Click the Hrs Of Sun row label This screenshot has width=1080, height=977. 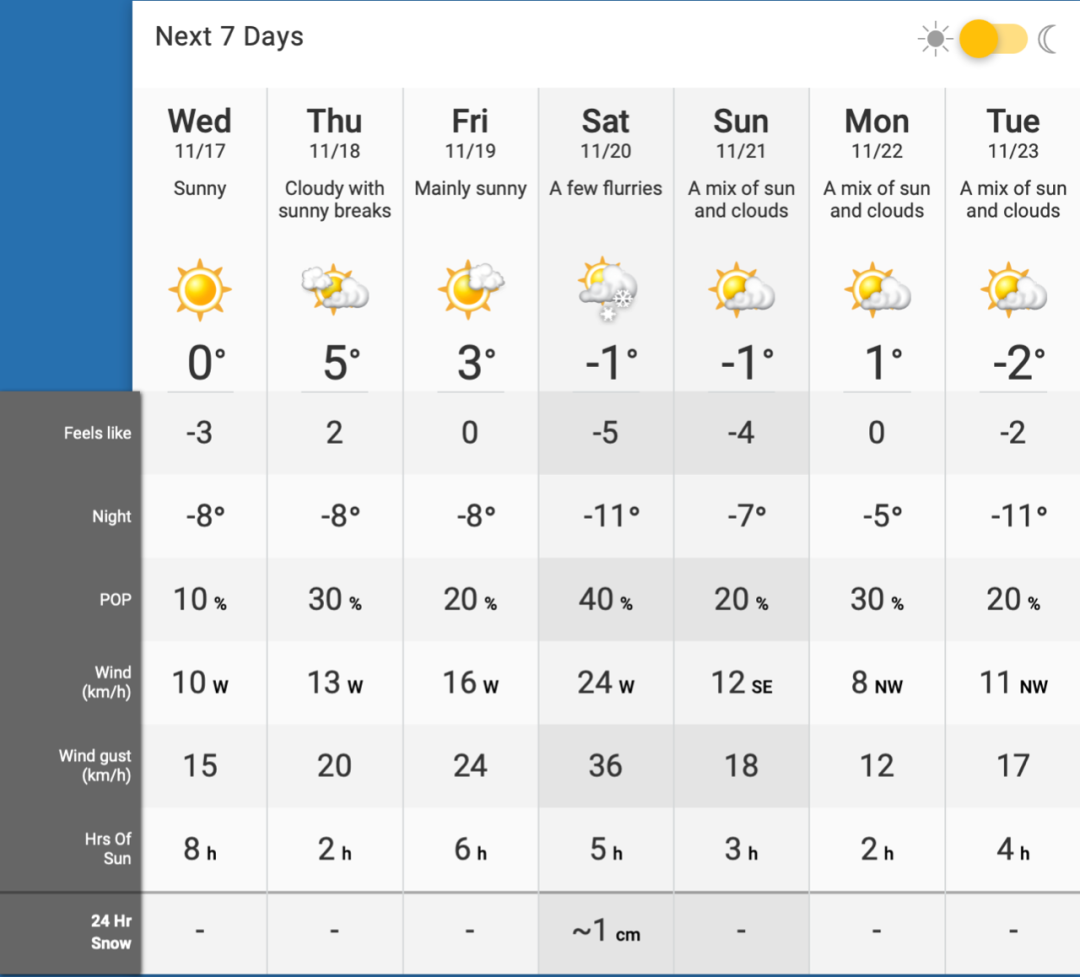108,849
